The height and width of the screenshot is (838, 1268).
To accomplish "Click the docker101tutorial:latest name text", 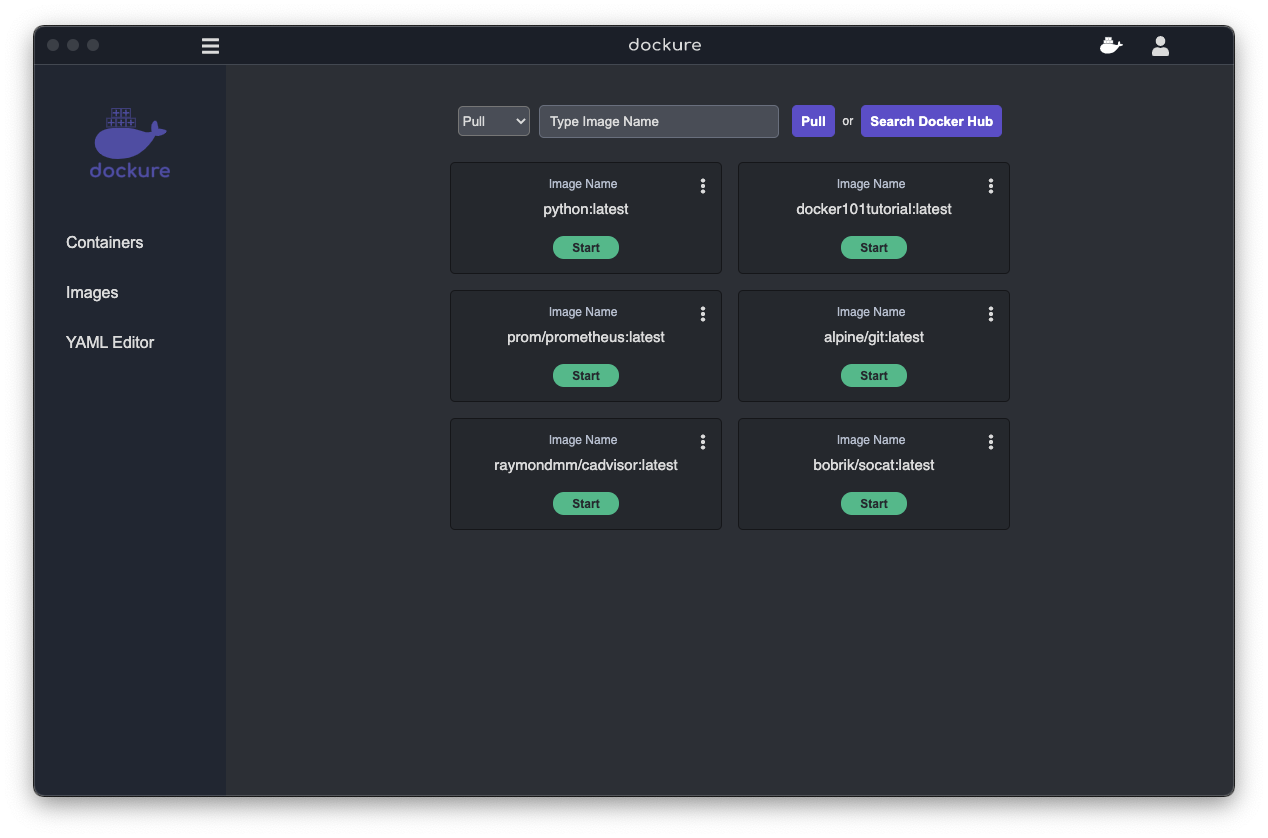I will 874,210.
